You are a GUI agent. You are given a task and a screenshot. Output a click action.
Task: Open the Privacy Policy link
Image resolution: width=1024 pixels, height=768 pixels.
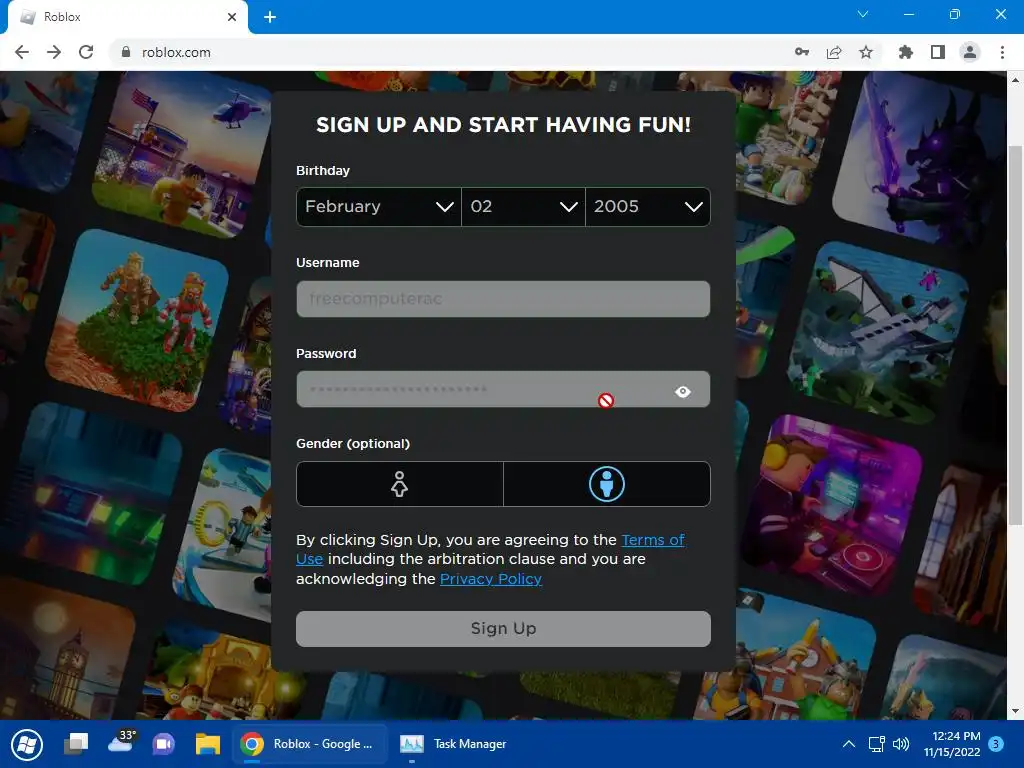pos(490,579)
